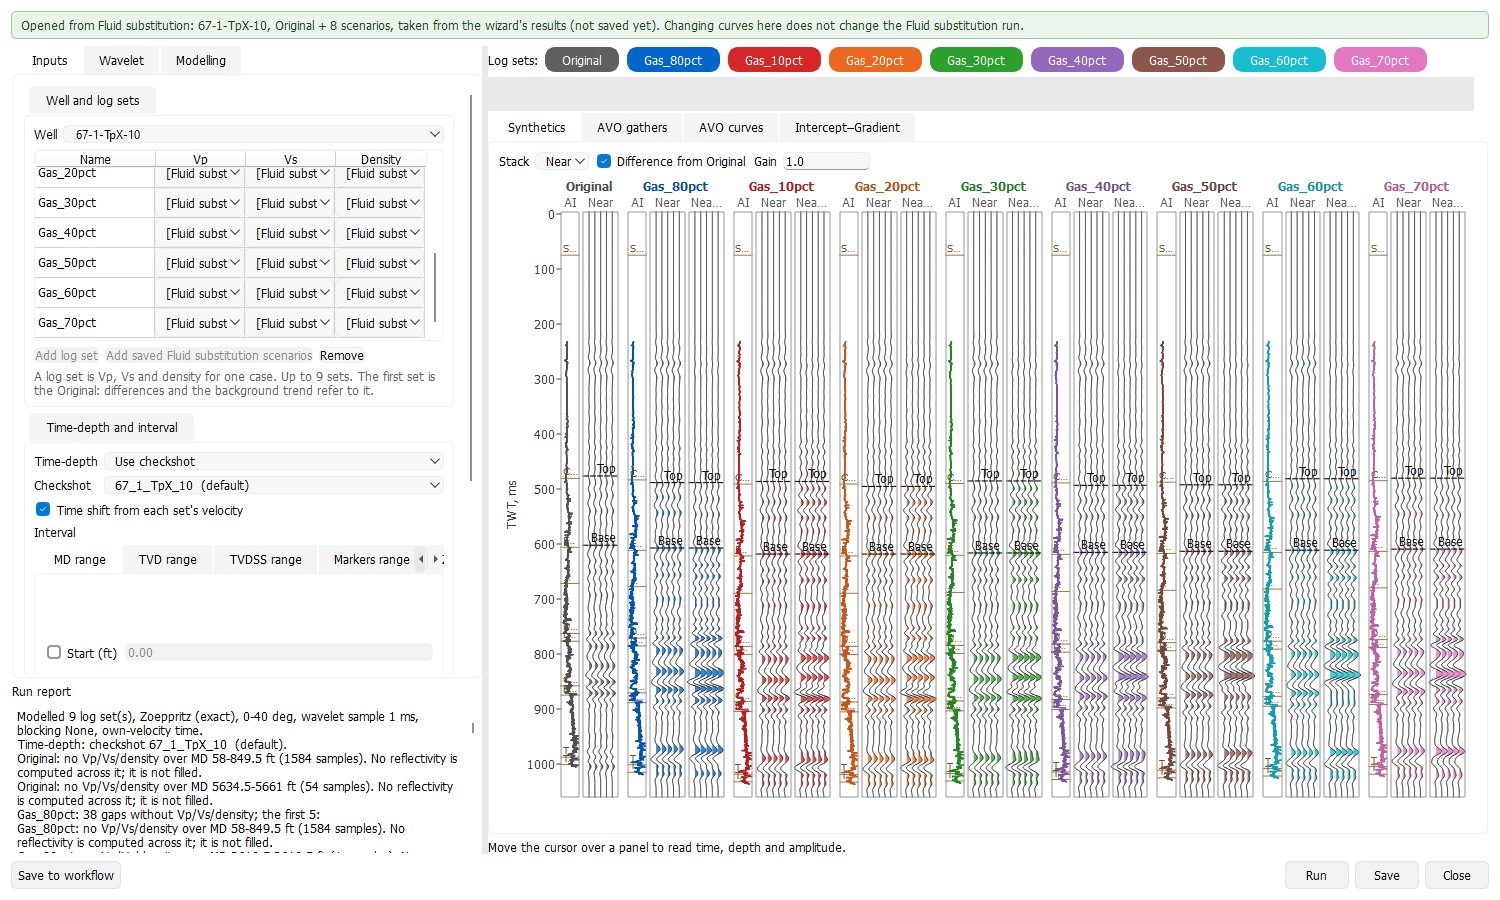Screen dimensions: 1500x900
Task: Click Save to workflow
Action: (x=66, y=875)
